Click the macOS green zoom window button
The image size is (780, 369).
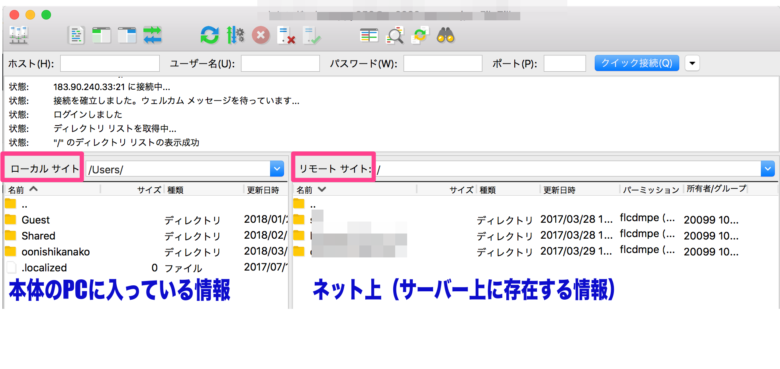(x=46, y=15)
